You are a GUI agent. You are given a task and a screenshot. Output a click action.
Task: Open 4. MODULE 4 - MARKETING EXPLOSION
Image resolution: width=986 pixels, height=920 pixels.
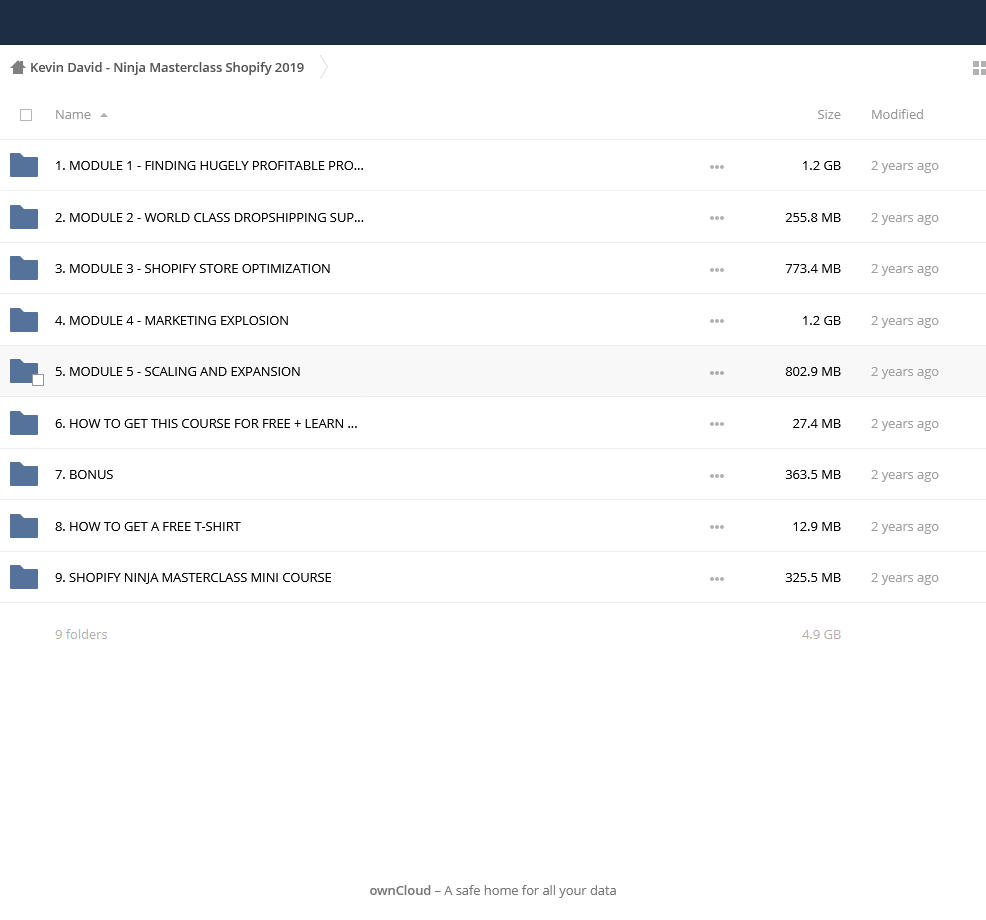[x=172, y=320]
